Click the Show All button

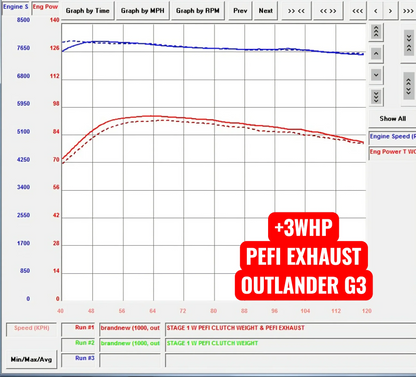click(393, 119)
